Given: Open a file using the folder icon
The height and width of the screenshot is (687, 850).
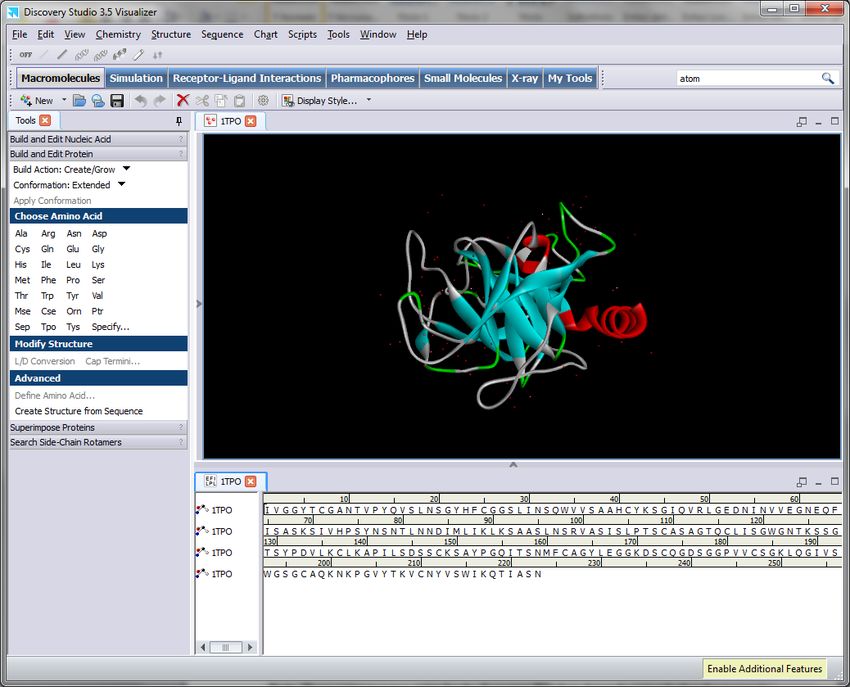Looking at the screenshot, I should pos(80,101).
